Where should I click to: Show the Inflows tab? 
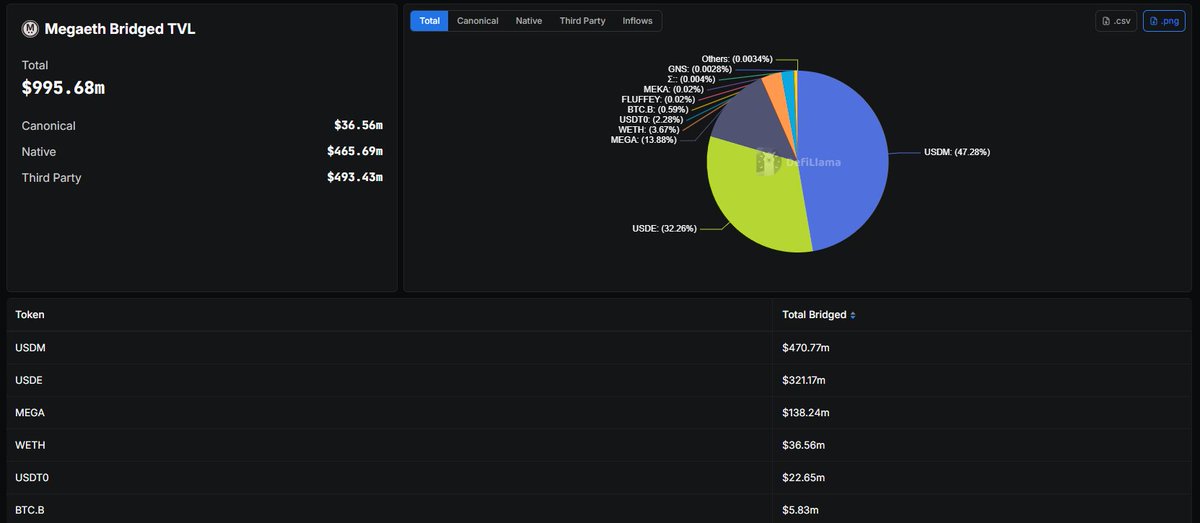point(637,21)
